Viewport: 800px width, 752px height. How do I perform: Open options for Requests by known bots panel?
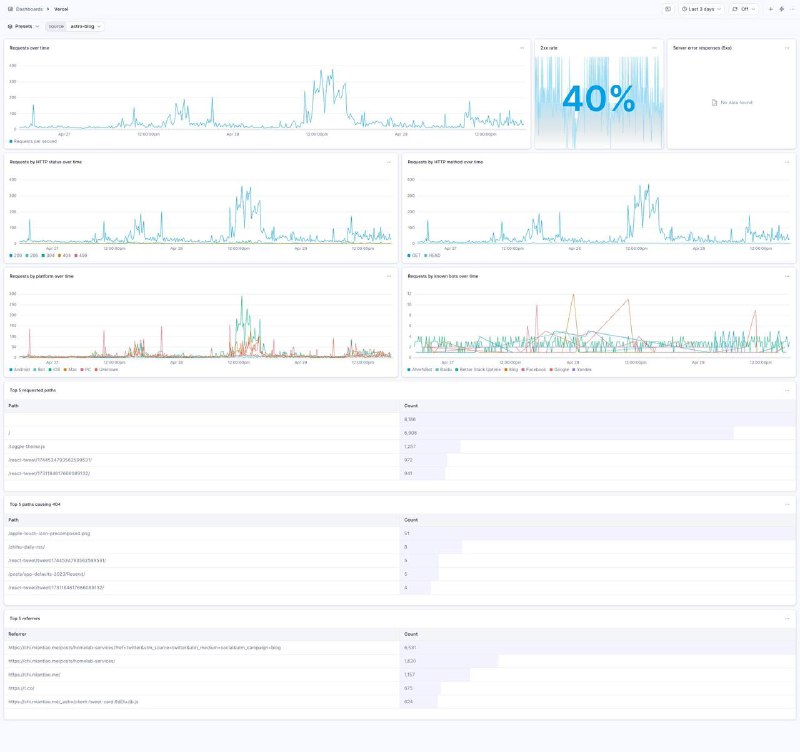[787, 276]
